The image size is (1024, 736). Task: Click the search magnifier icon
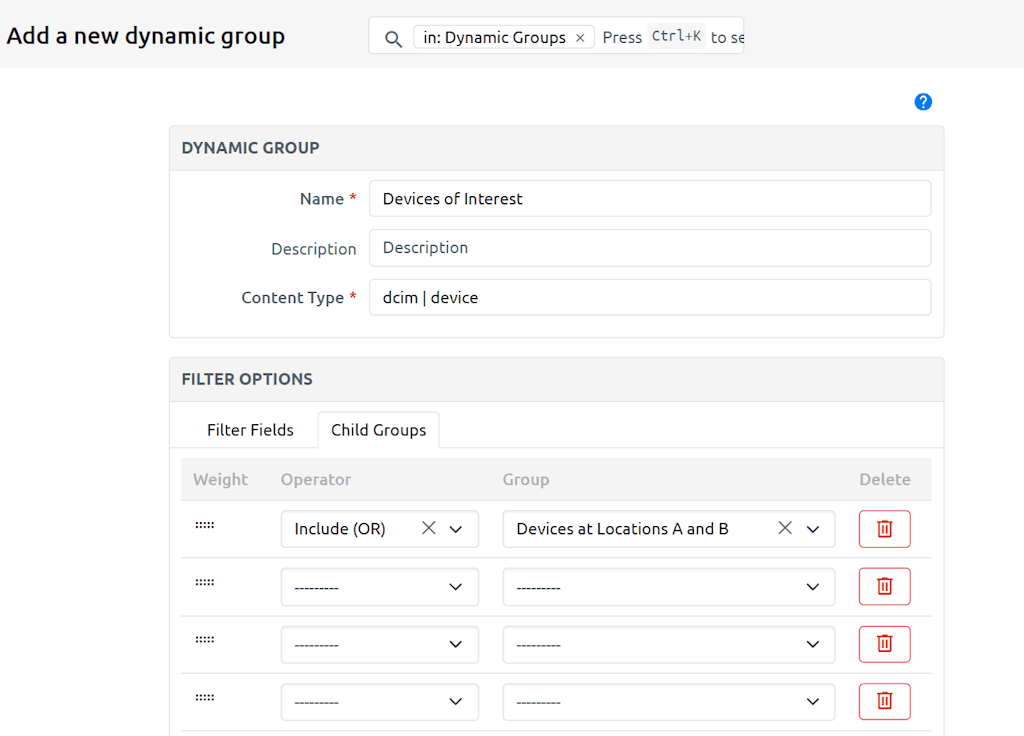(390, 37)
